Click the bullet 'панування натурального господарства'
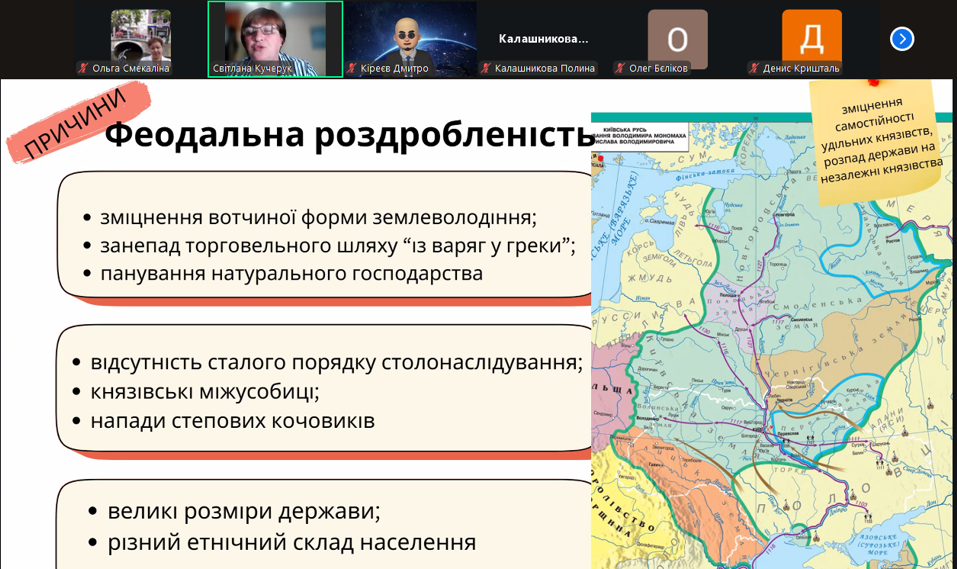The height and width of the screenshot is (569, 957). [x=291, y=272]
